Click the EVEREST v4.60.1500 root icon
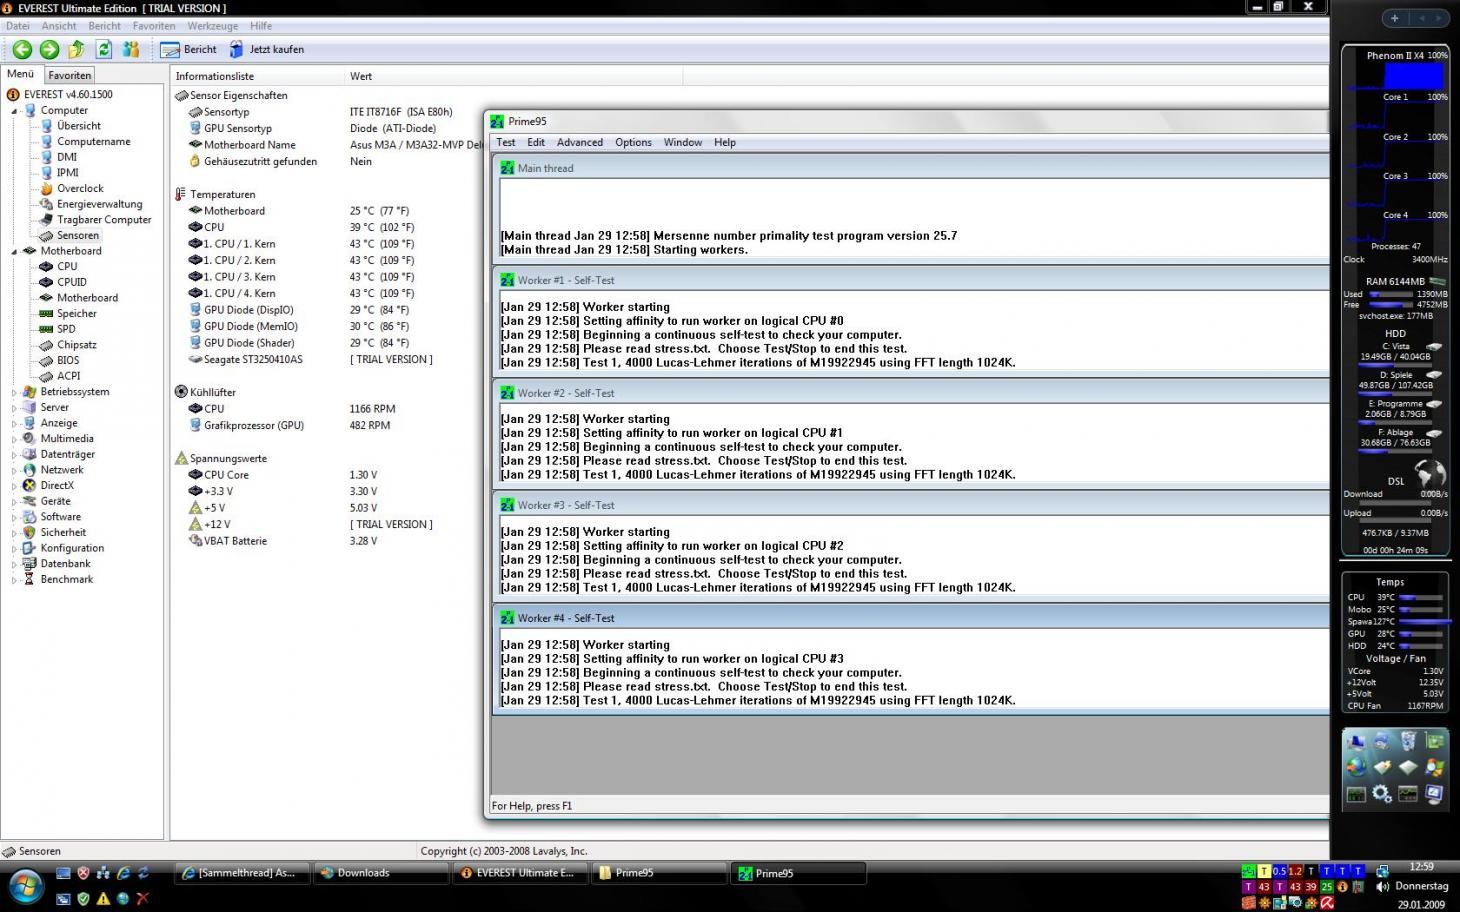1460x912 pixels. coord(13,95)
